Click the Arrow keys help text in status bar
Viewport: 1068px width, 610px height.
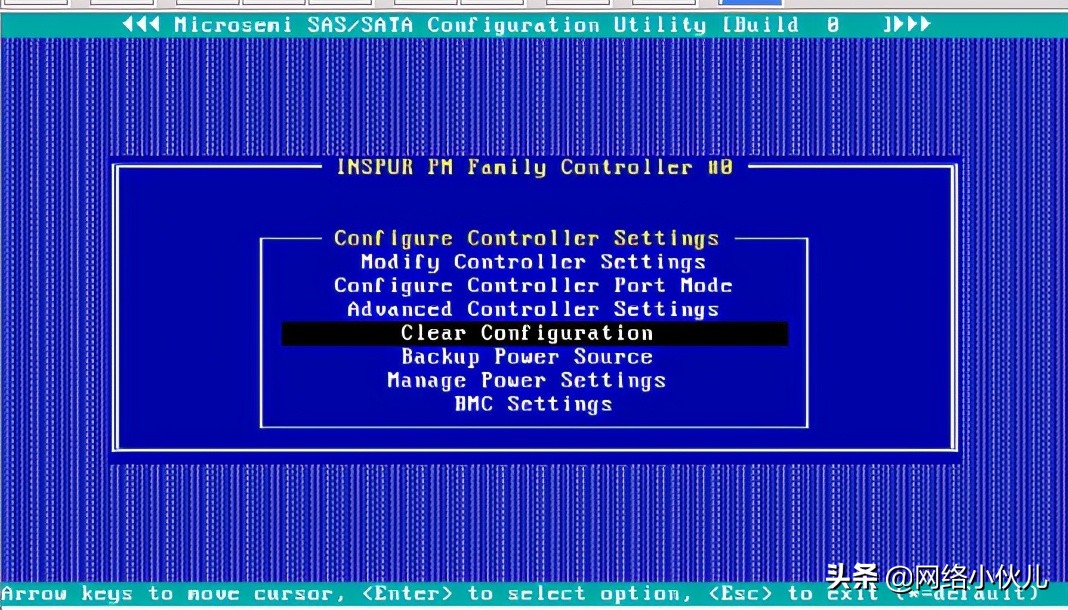(521, 594)
